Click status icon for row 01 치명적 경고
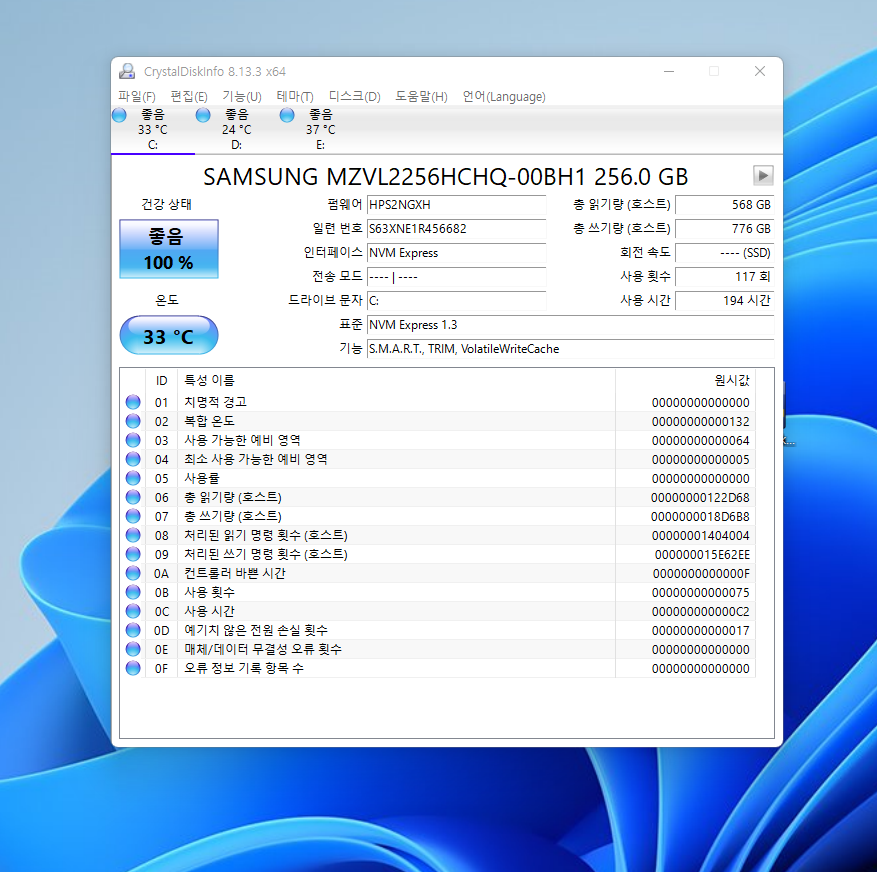Image resolution: width=877 pixels, height=872 pixels. point(133,402)
